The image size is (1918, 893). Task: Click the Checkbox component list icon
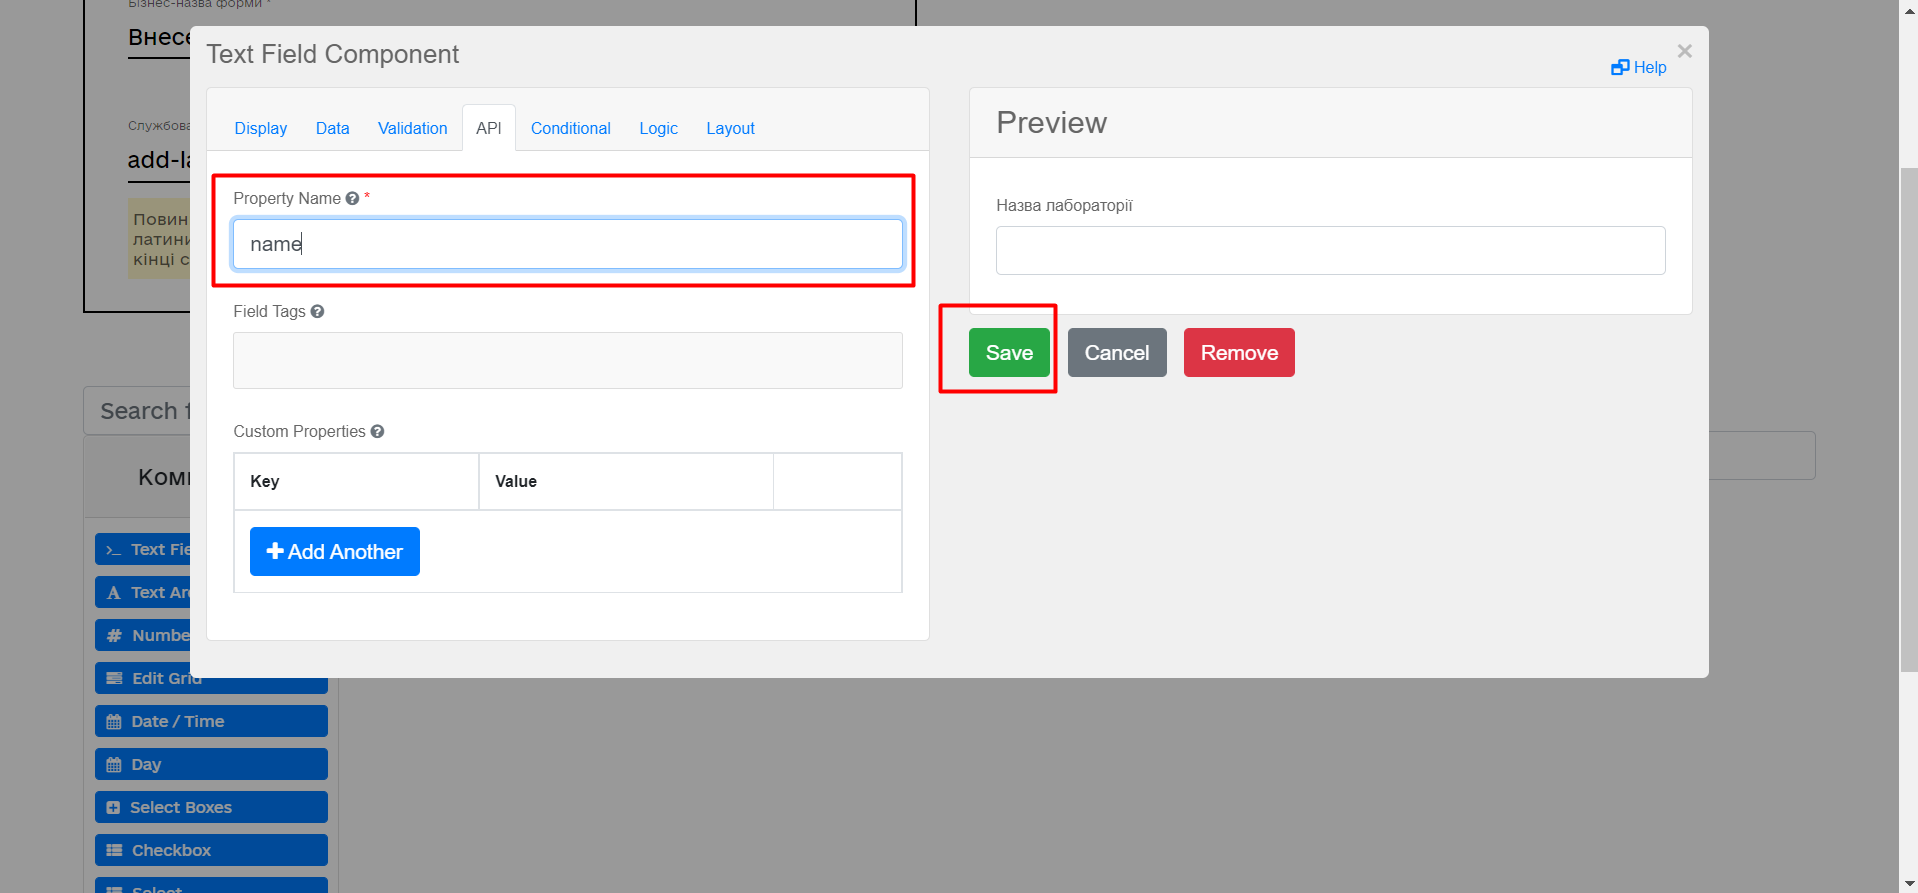click(x=114, y=851)
